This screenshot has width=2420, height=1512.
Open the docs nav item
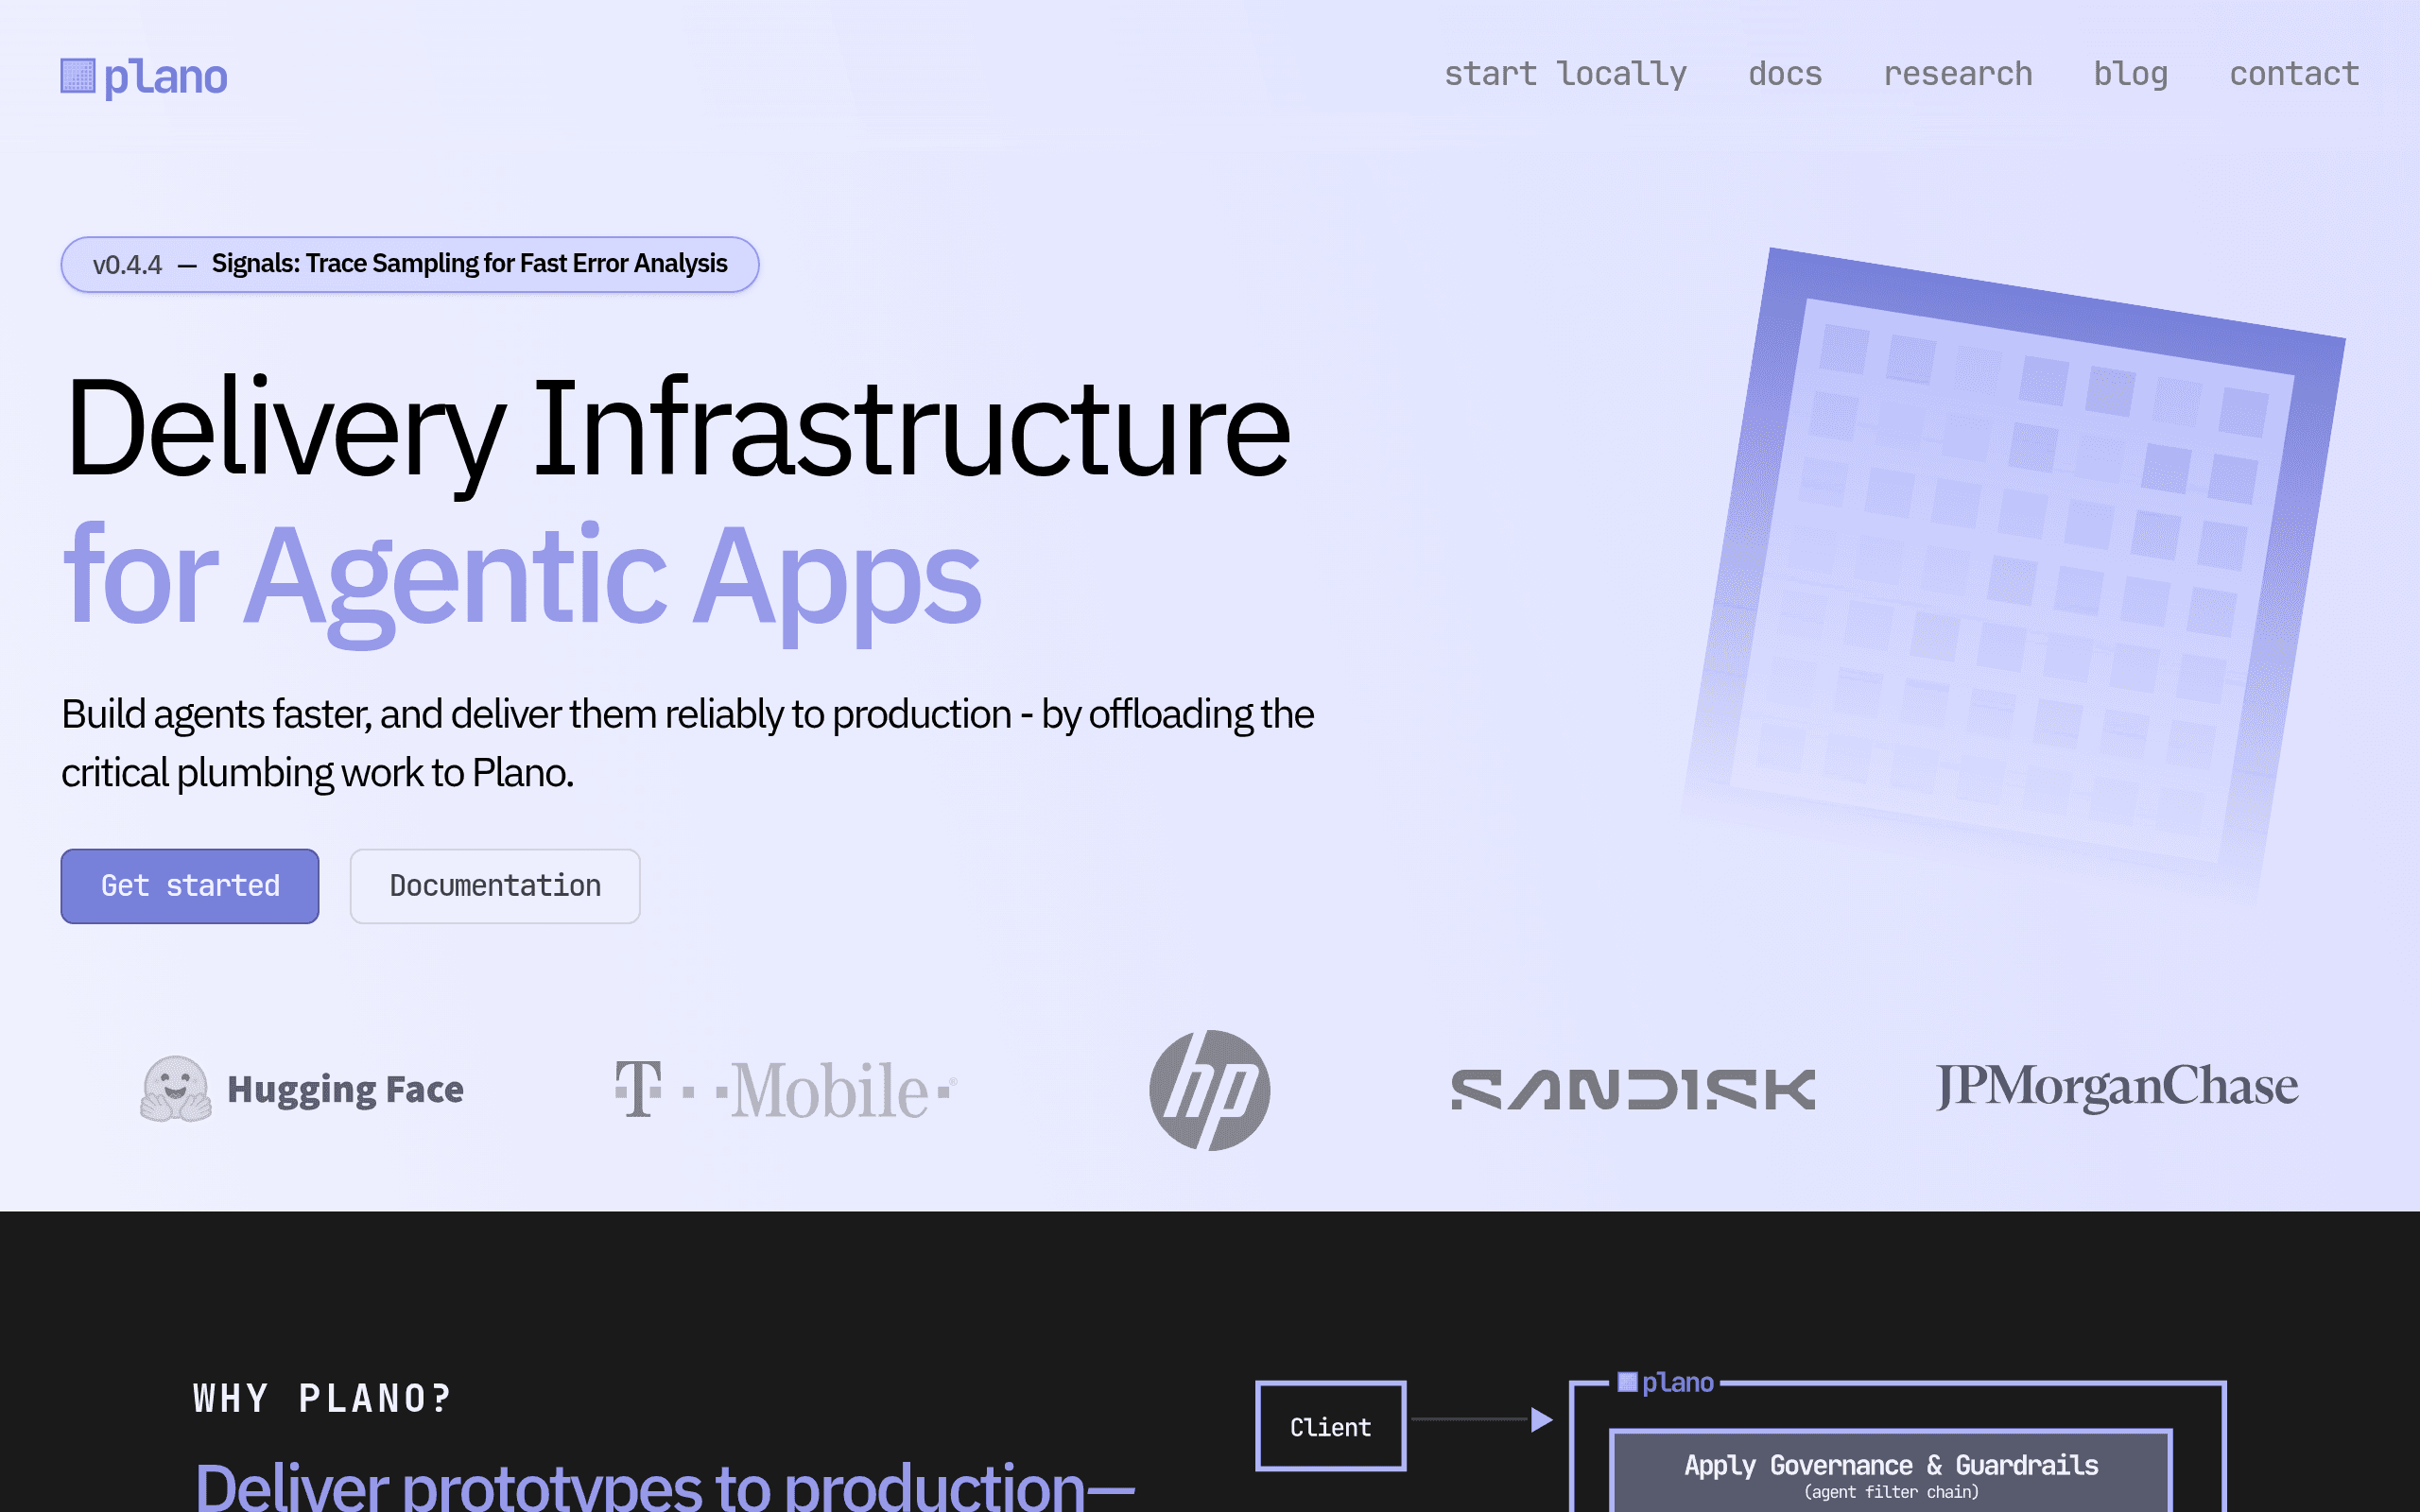[x=1785, y=74]
